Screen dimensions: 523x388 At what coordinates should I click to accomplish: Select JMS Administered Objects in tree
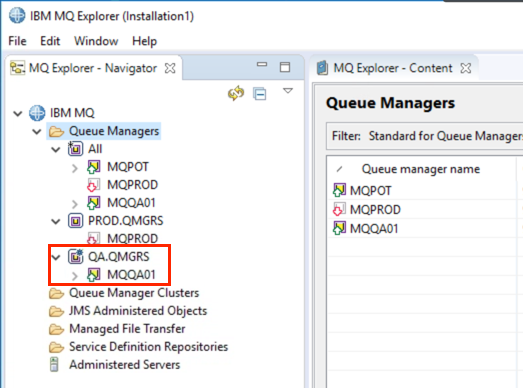click(138, 311)
